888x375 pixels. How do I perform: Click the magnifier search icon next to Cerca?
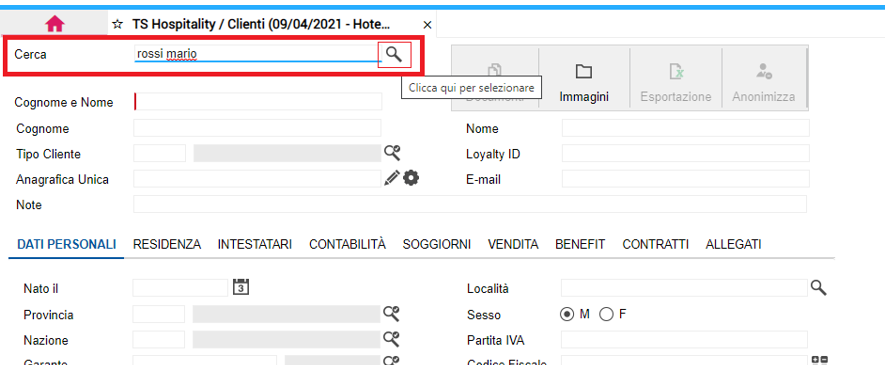pos(394,54)
